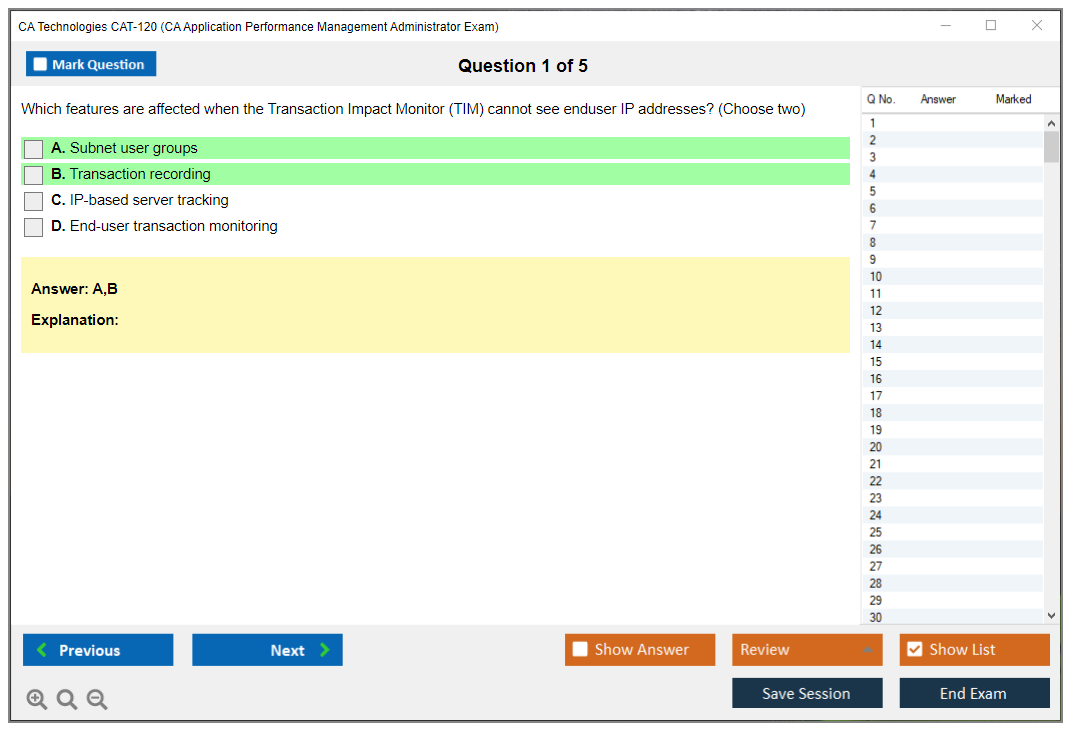Screen dimensions: 1075x735
Task: Check answer option A Subnet user groups
Action: tap(34, 149)
